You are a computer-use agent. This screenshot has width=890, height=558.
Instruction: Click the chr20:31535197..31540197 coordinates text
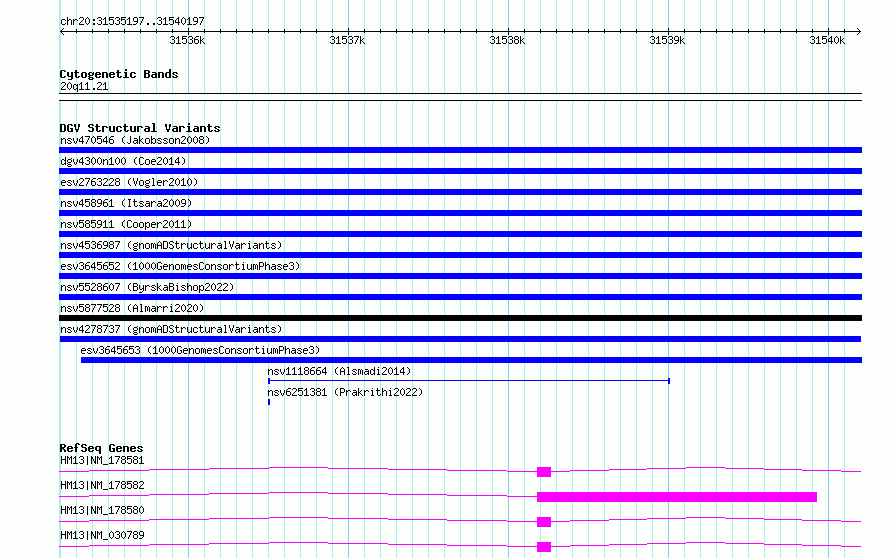[x=132, y=22]
